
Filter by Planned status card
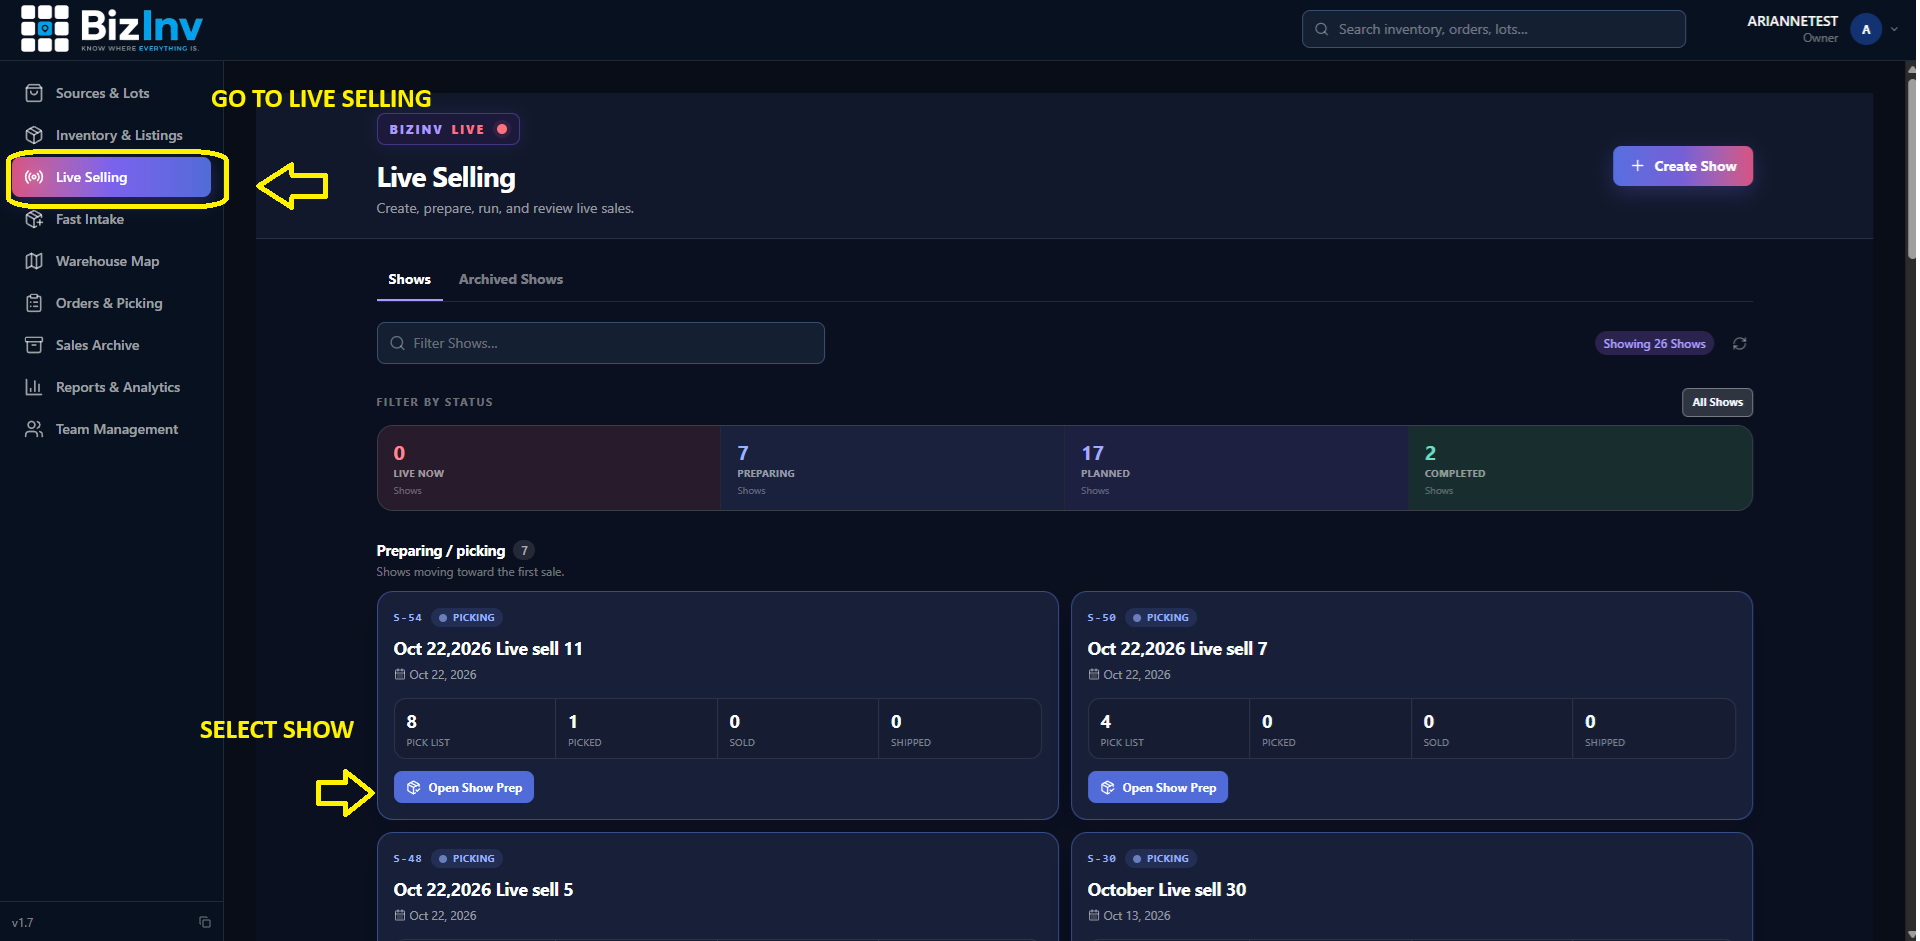(x=1237, y=468)
